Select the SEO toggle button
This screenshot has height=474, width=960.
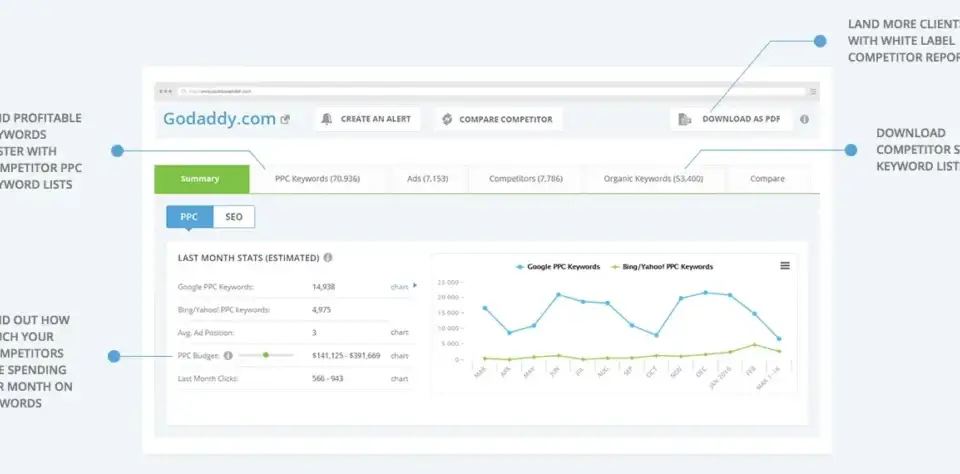point(234,217)
